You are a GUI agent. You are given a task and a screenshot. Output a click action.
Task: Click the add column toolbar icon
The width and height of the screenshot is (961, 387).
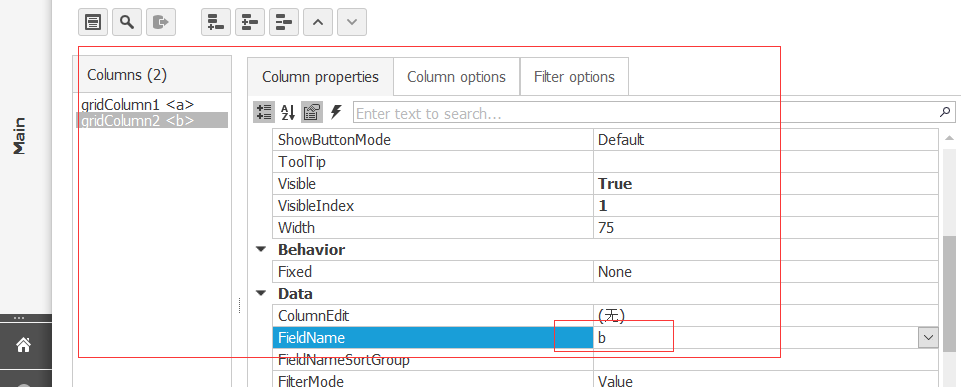click(x=216, y=23)
